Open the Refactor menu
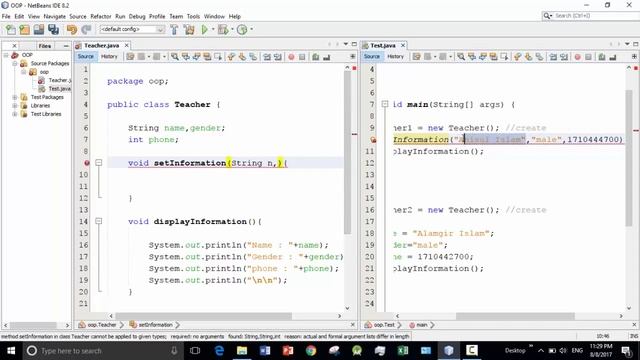640x360 pixels. click(x=101, y=16)
